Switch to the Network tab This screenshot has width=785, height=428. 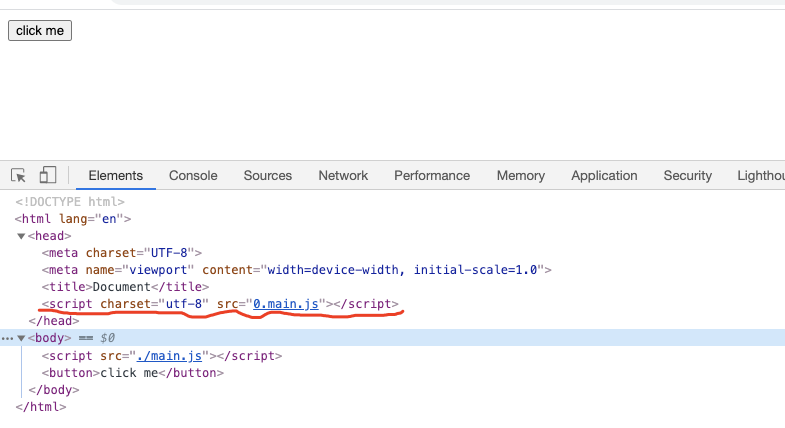343,176
